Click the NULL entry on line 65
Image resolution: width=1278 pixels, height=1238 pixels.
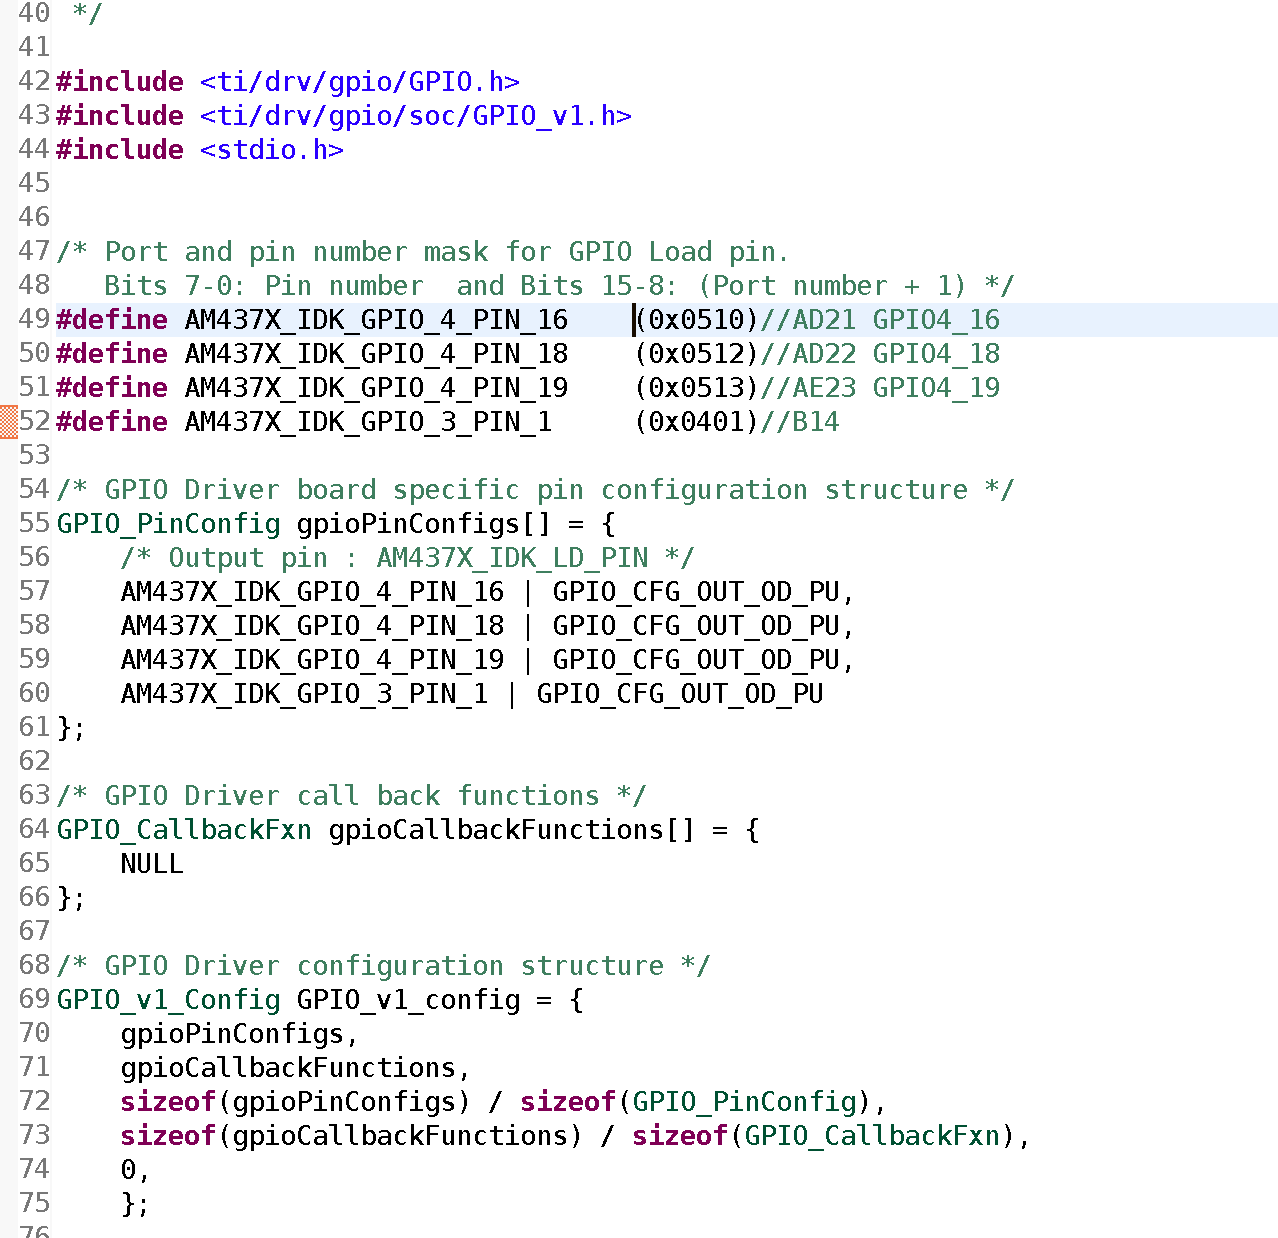152,864
